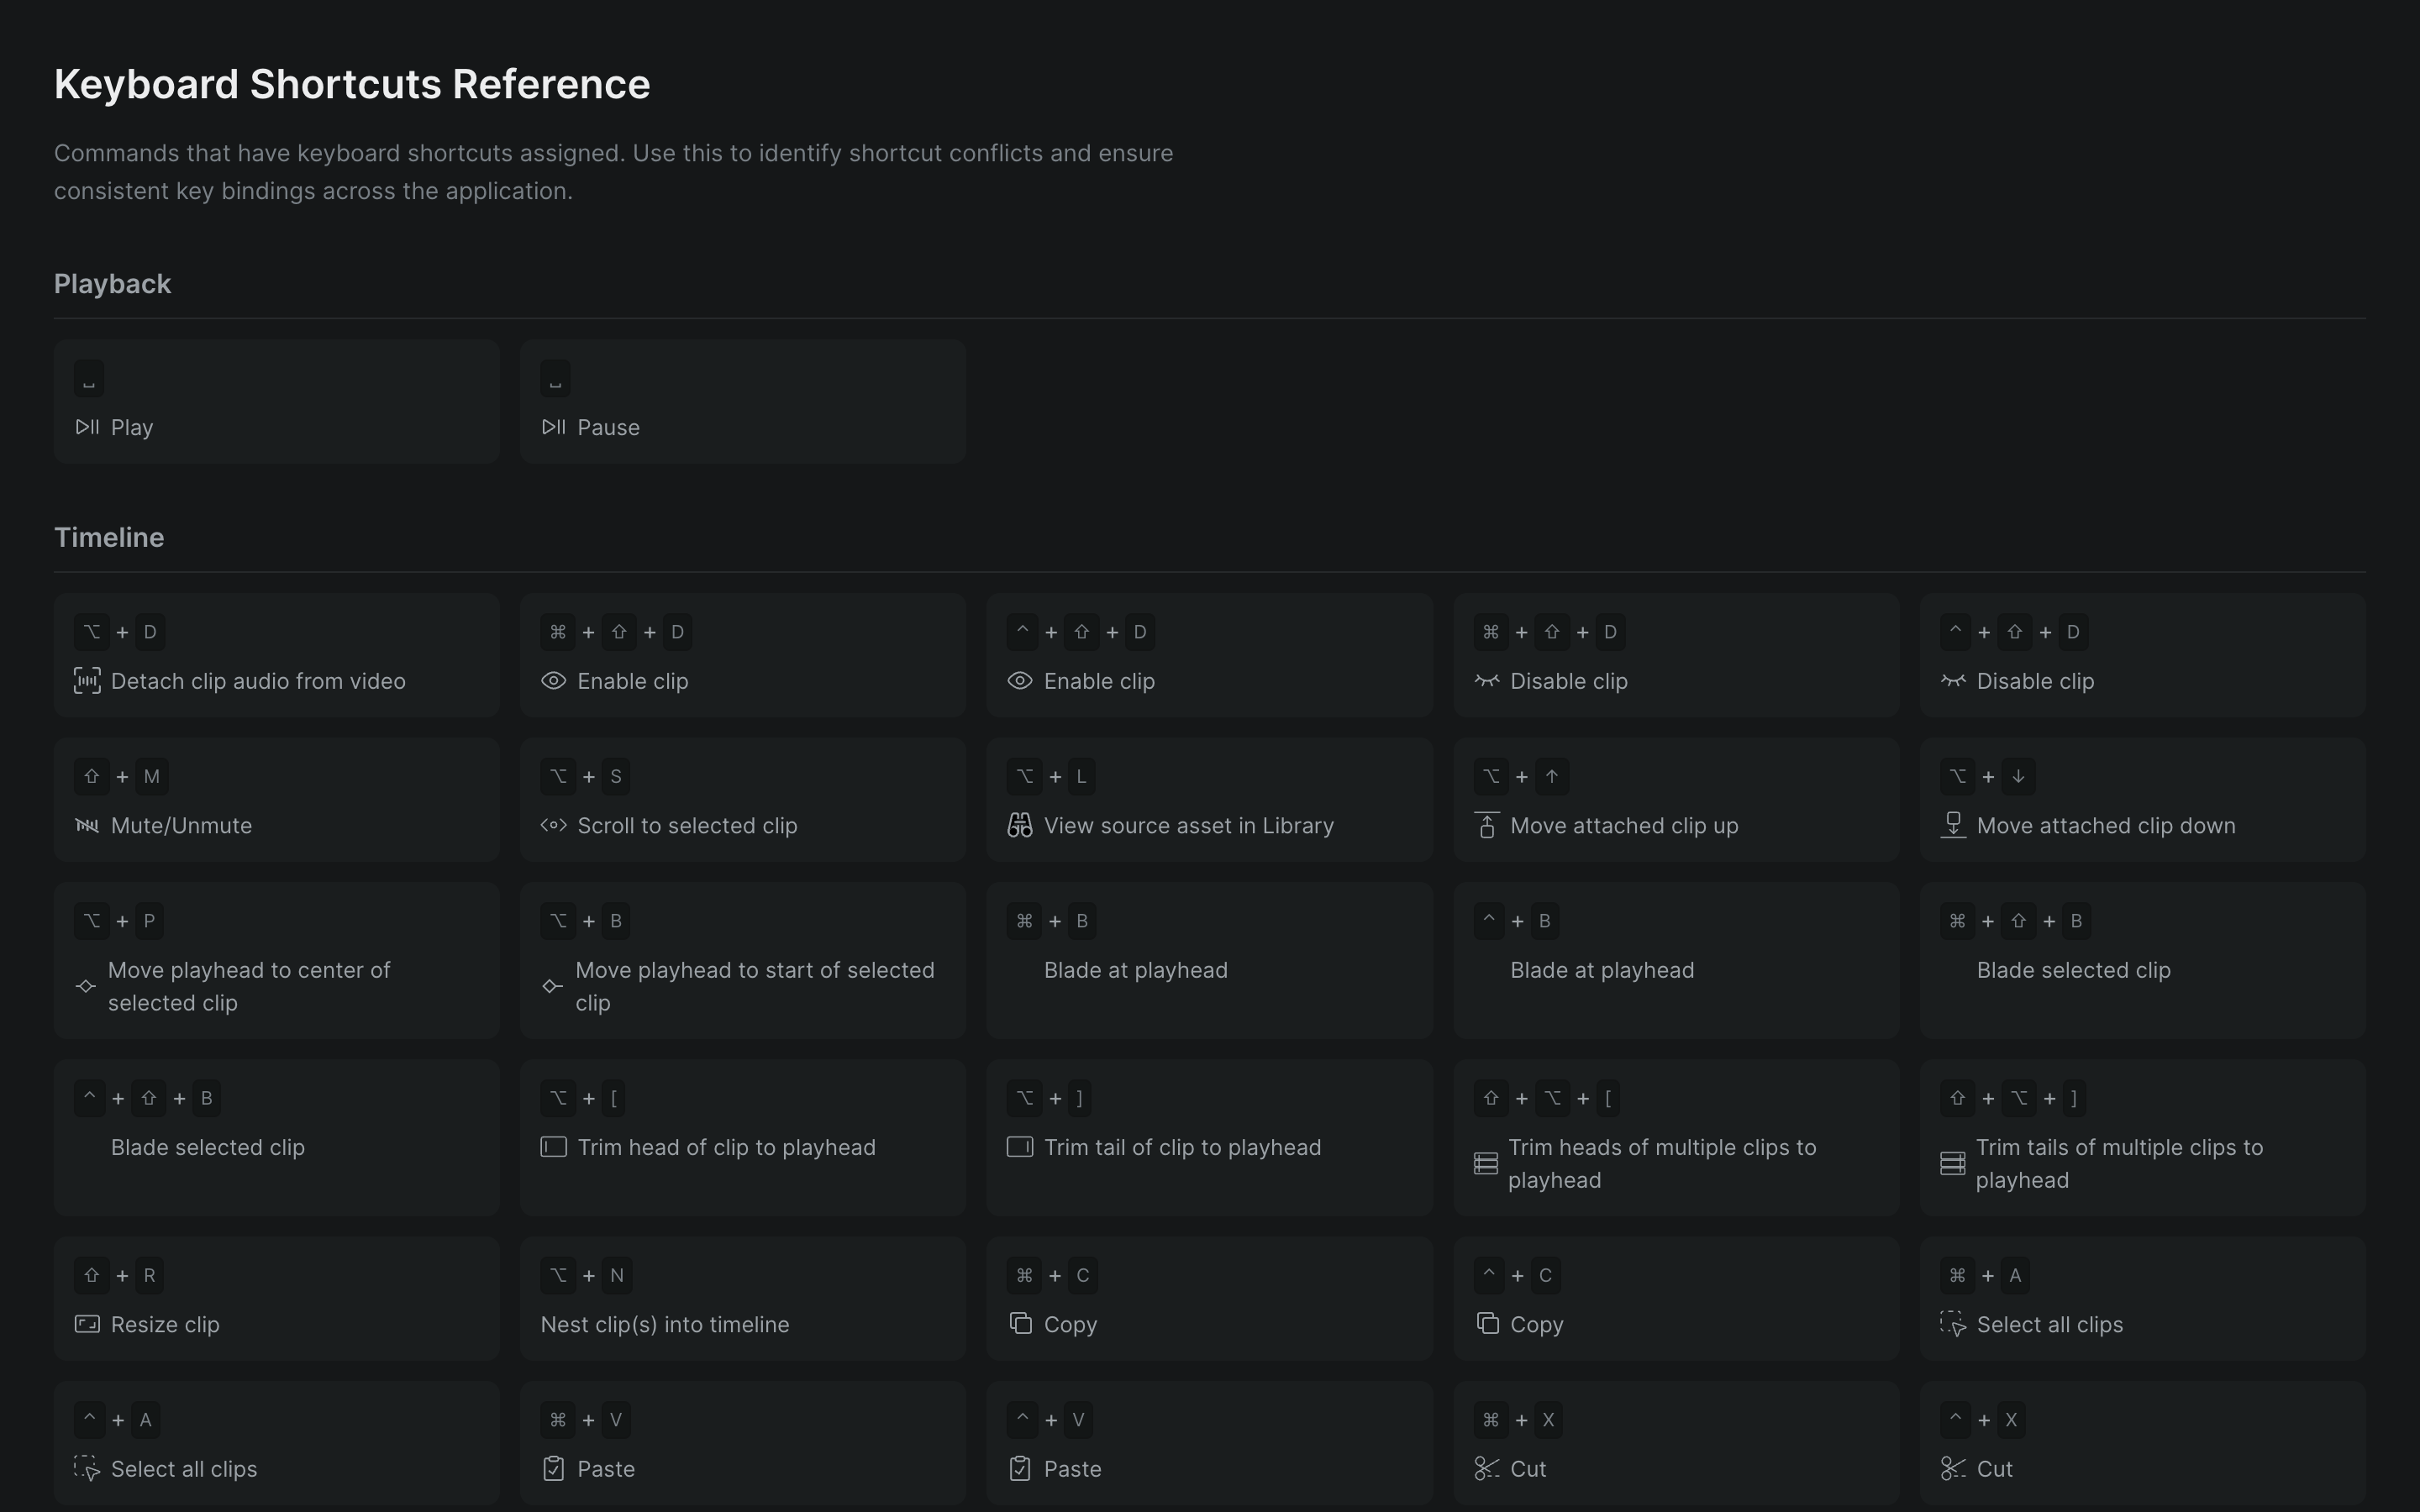Click the Detach clip audio from video icon

point(87,681)
